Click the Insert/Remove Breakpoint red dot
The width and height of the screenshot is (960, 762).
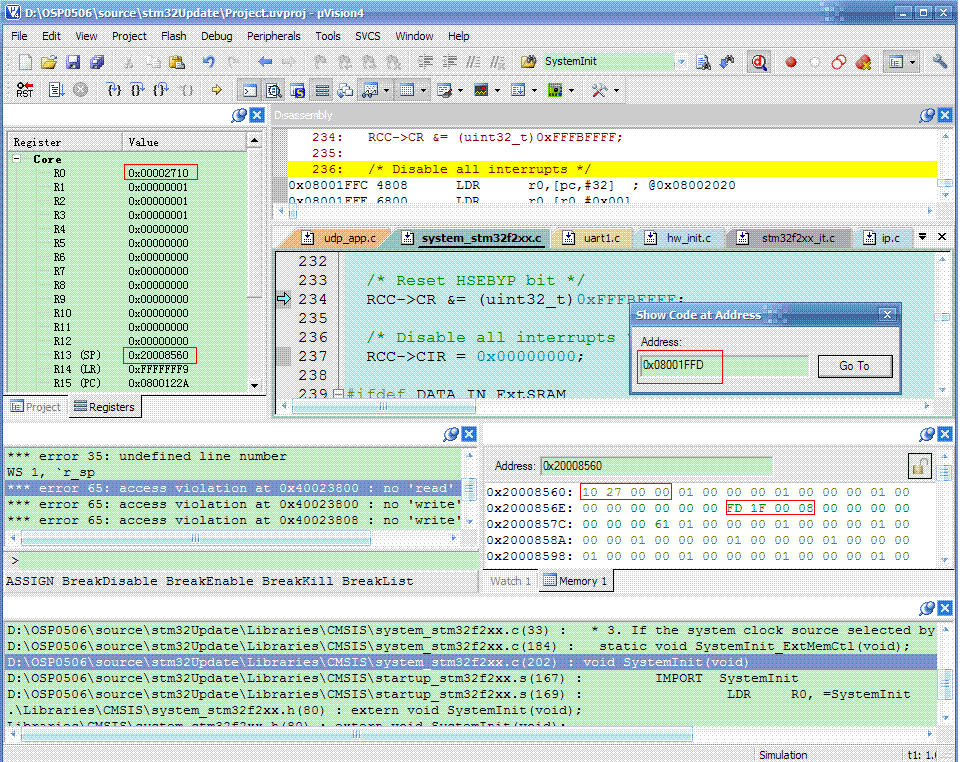point(790,62)
